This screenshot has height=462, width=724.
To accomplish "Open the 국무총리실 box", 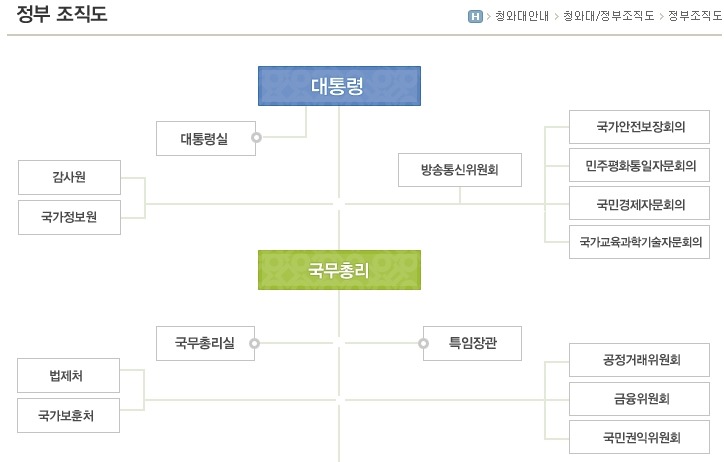I will (204, 344).
